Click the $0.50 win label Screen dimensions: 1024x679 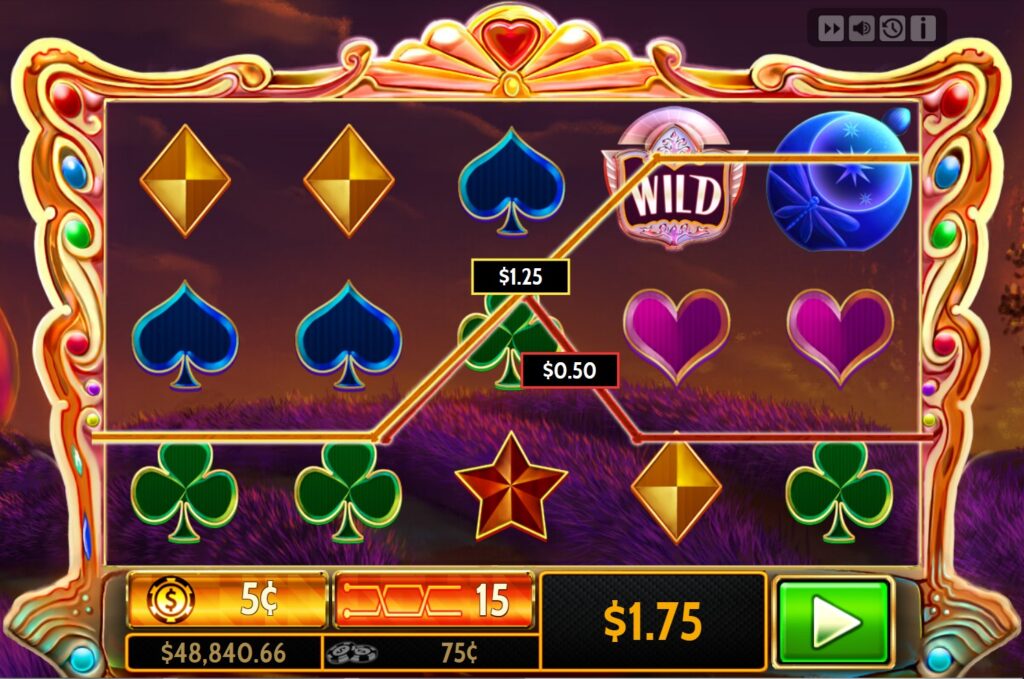[x=569, y=370]
